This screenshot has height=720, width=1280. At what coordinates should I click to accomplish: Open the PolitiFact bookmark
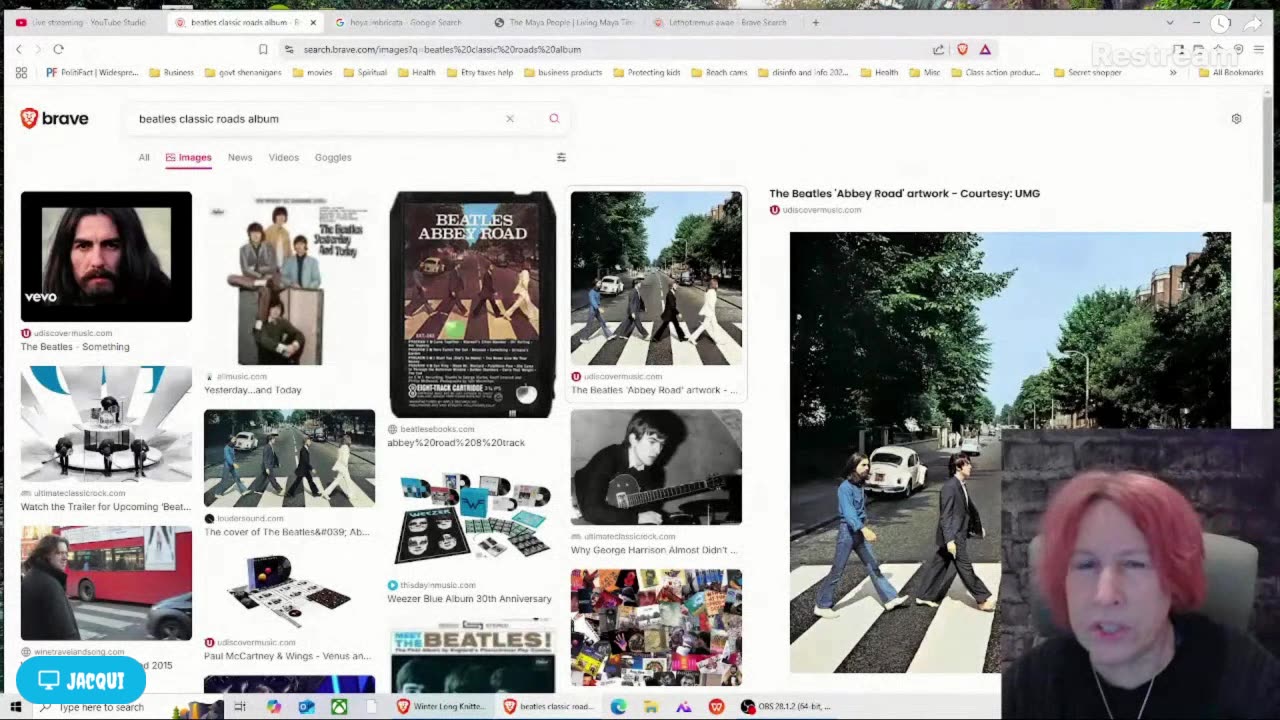[x=92, y=72]
